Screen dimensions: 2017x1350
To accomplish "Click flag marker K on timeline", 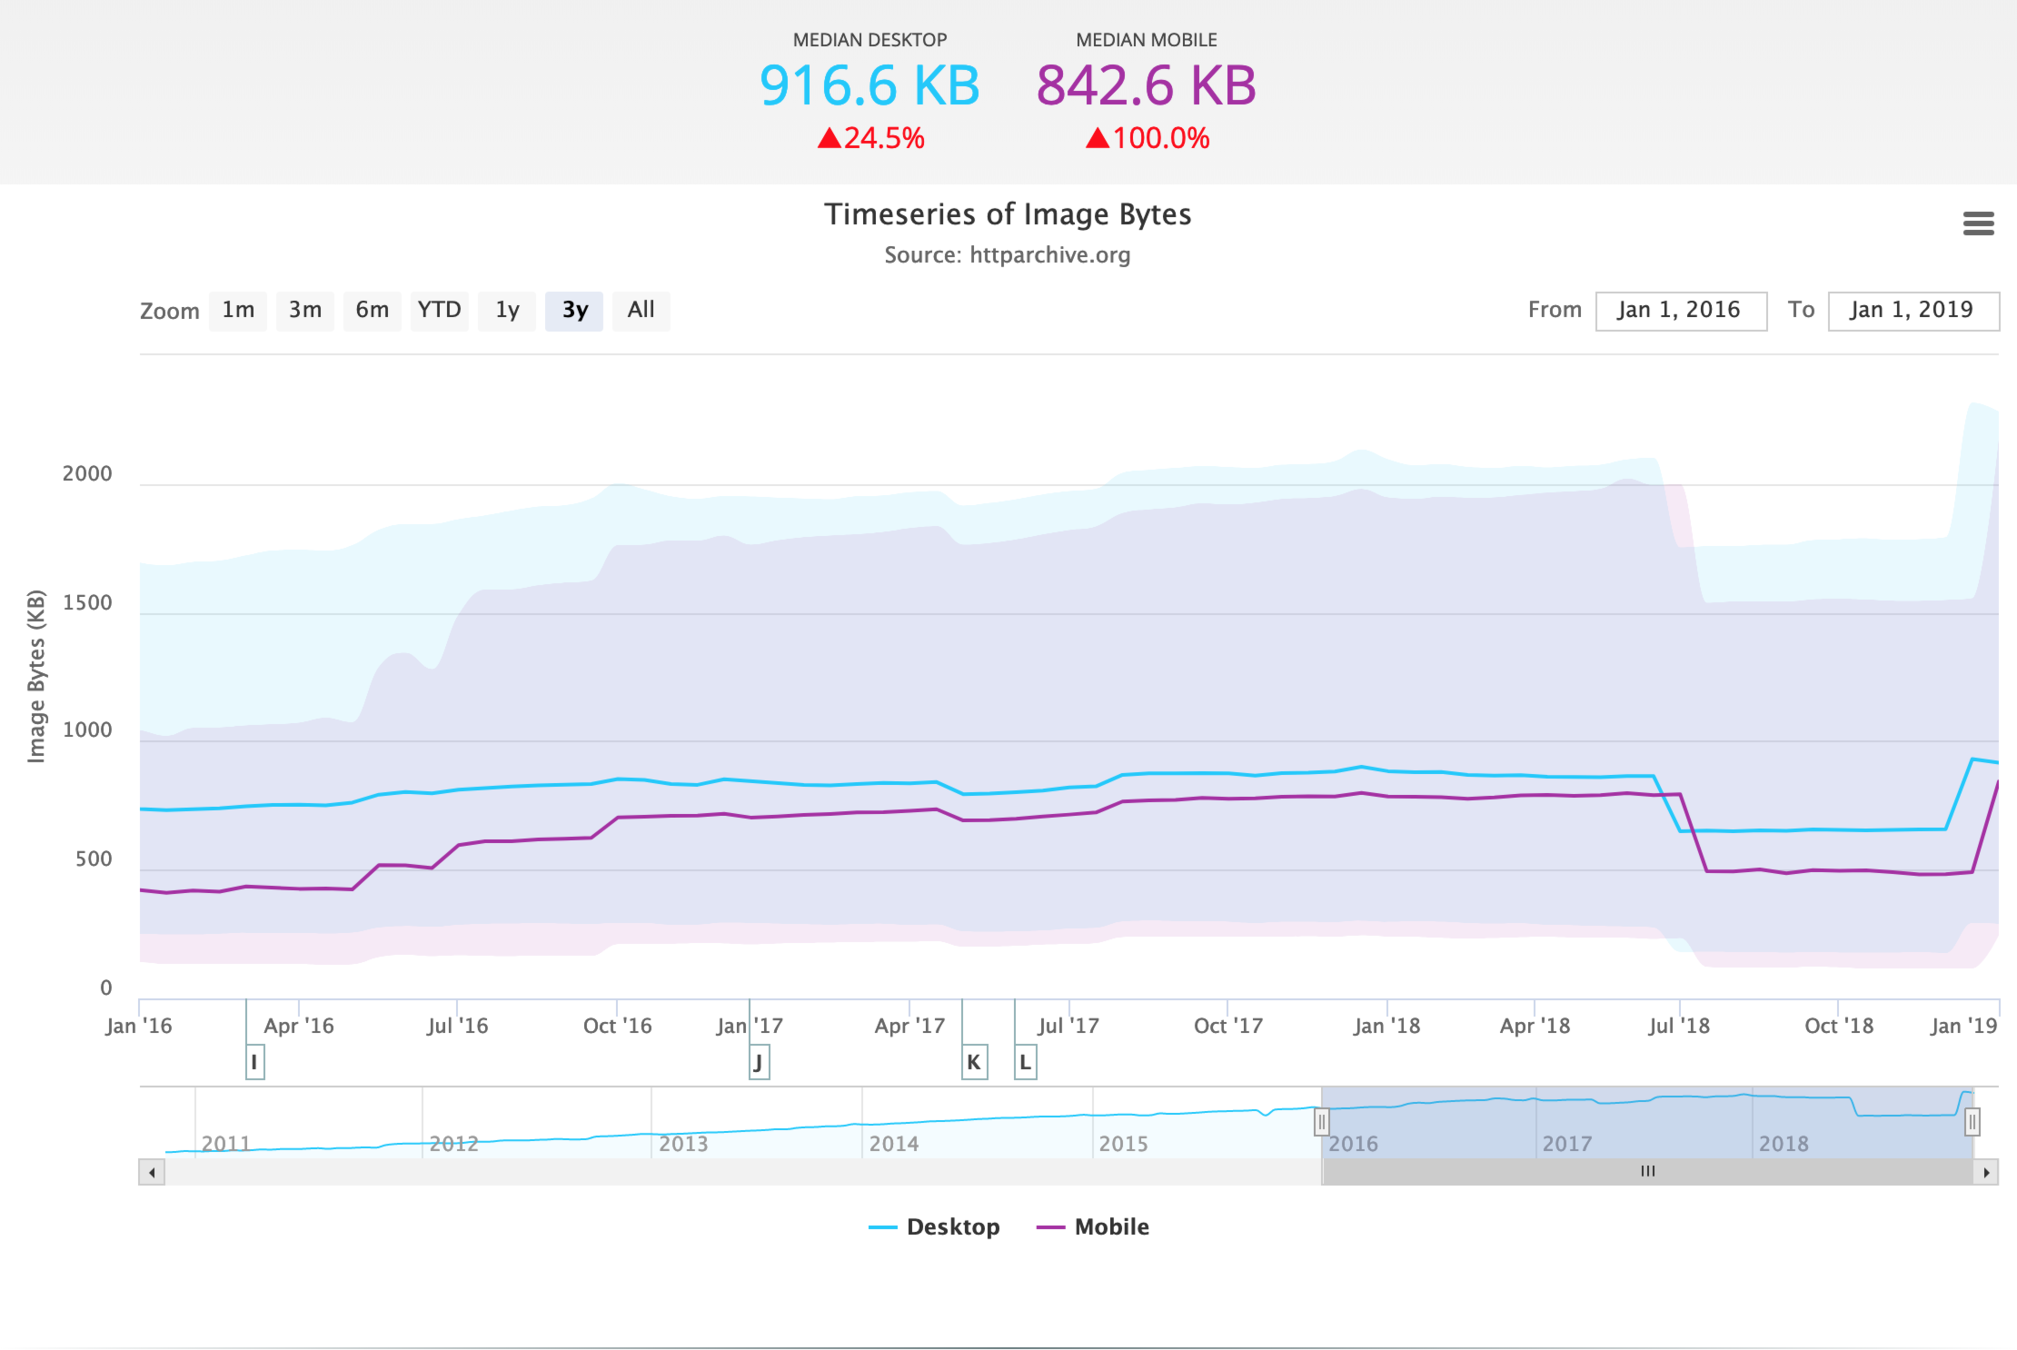I will pyautogui.click(x=974, y=1062).
